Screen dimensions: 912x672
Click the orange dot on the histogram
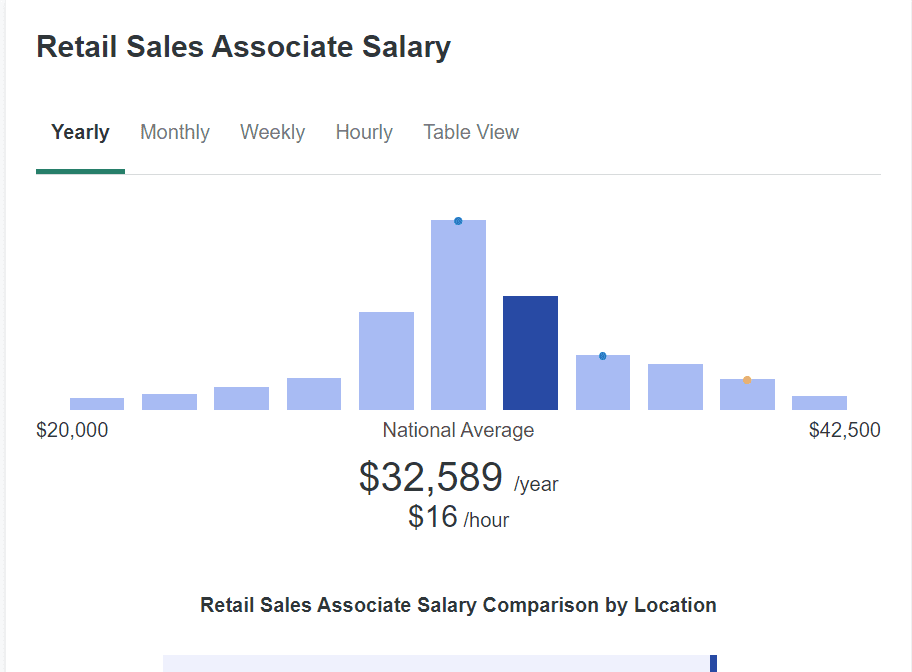pyautogui.click(x=747, y=380)
